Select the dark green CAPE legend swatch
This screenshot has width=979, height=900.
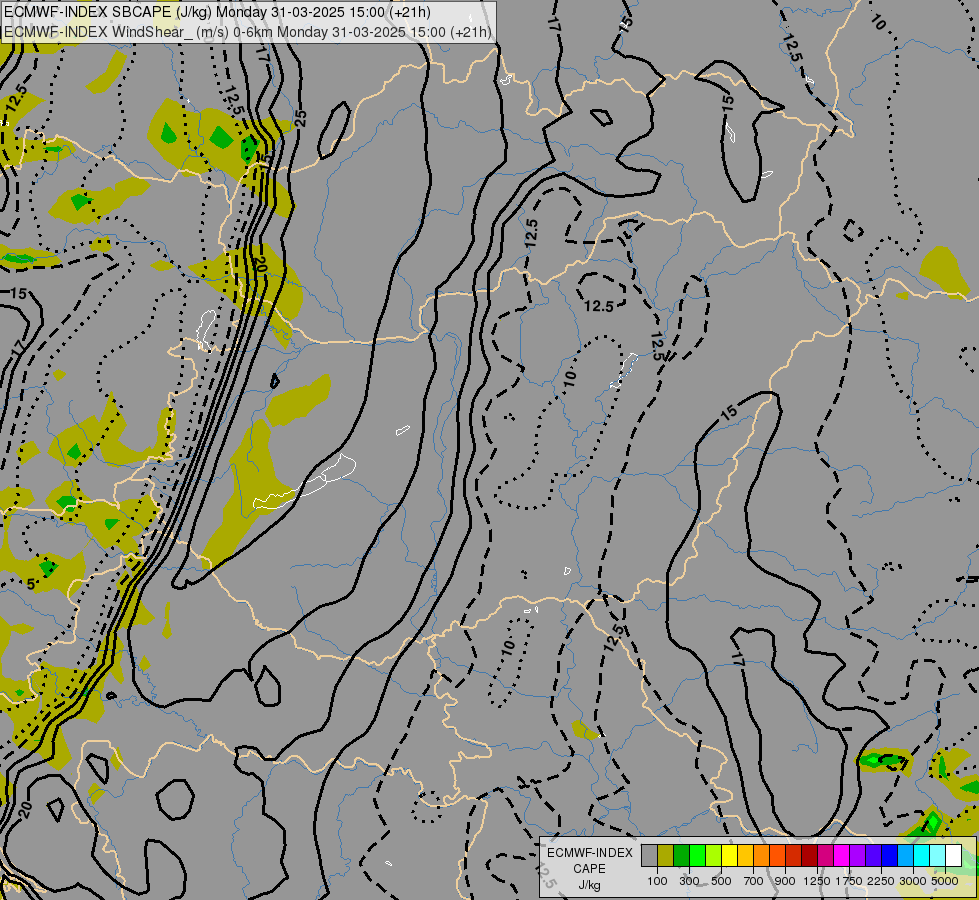click(x=681, y=856)
